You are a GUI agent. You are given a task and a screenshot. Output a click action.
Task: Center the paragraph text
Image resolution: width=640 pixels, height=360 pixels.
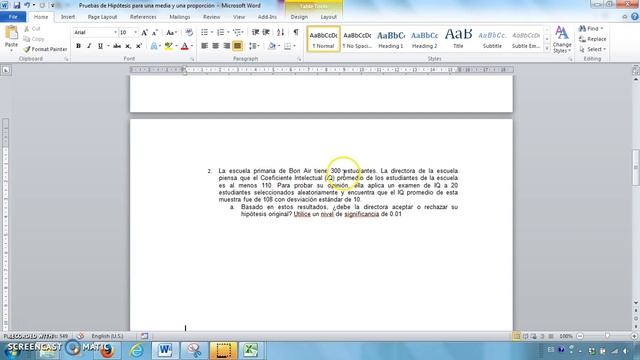[216, 46]
